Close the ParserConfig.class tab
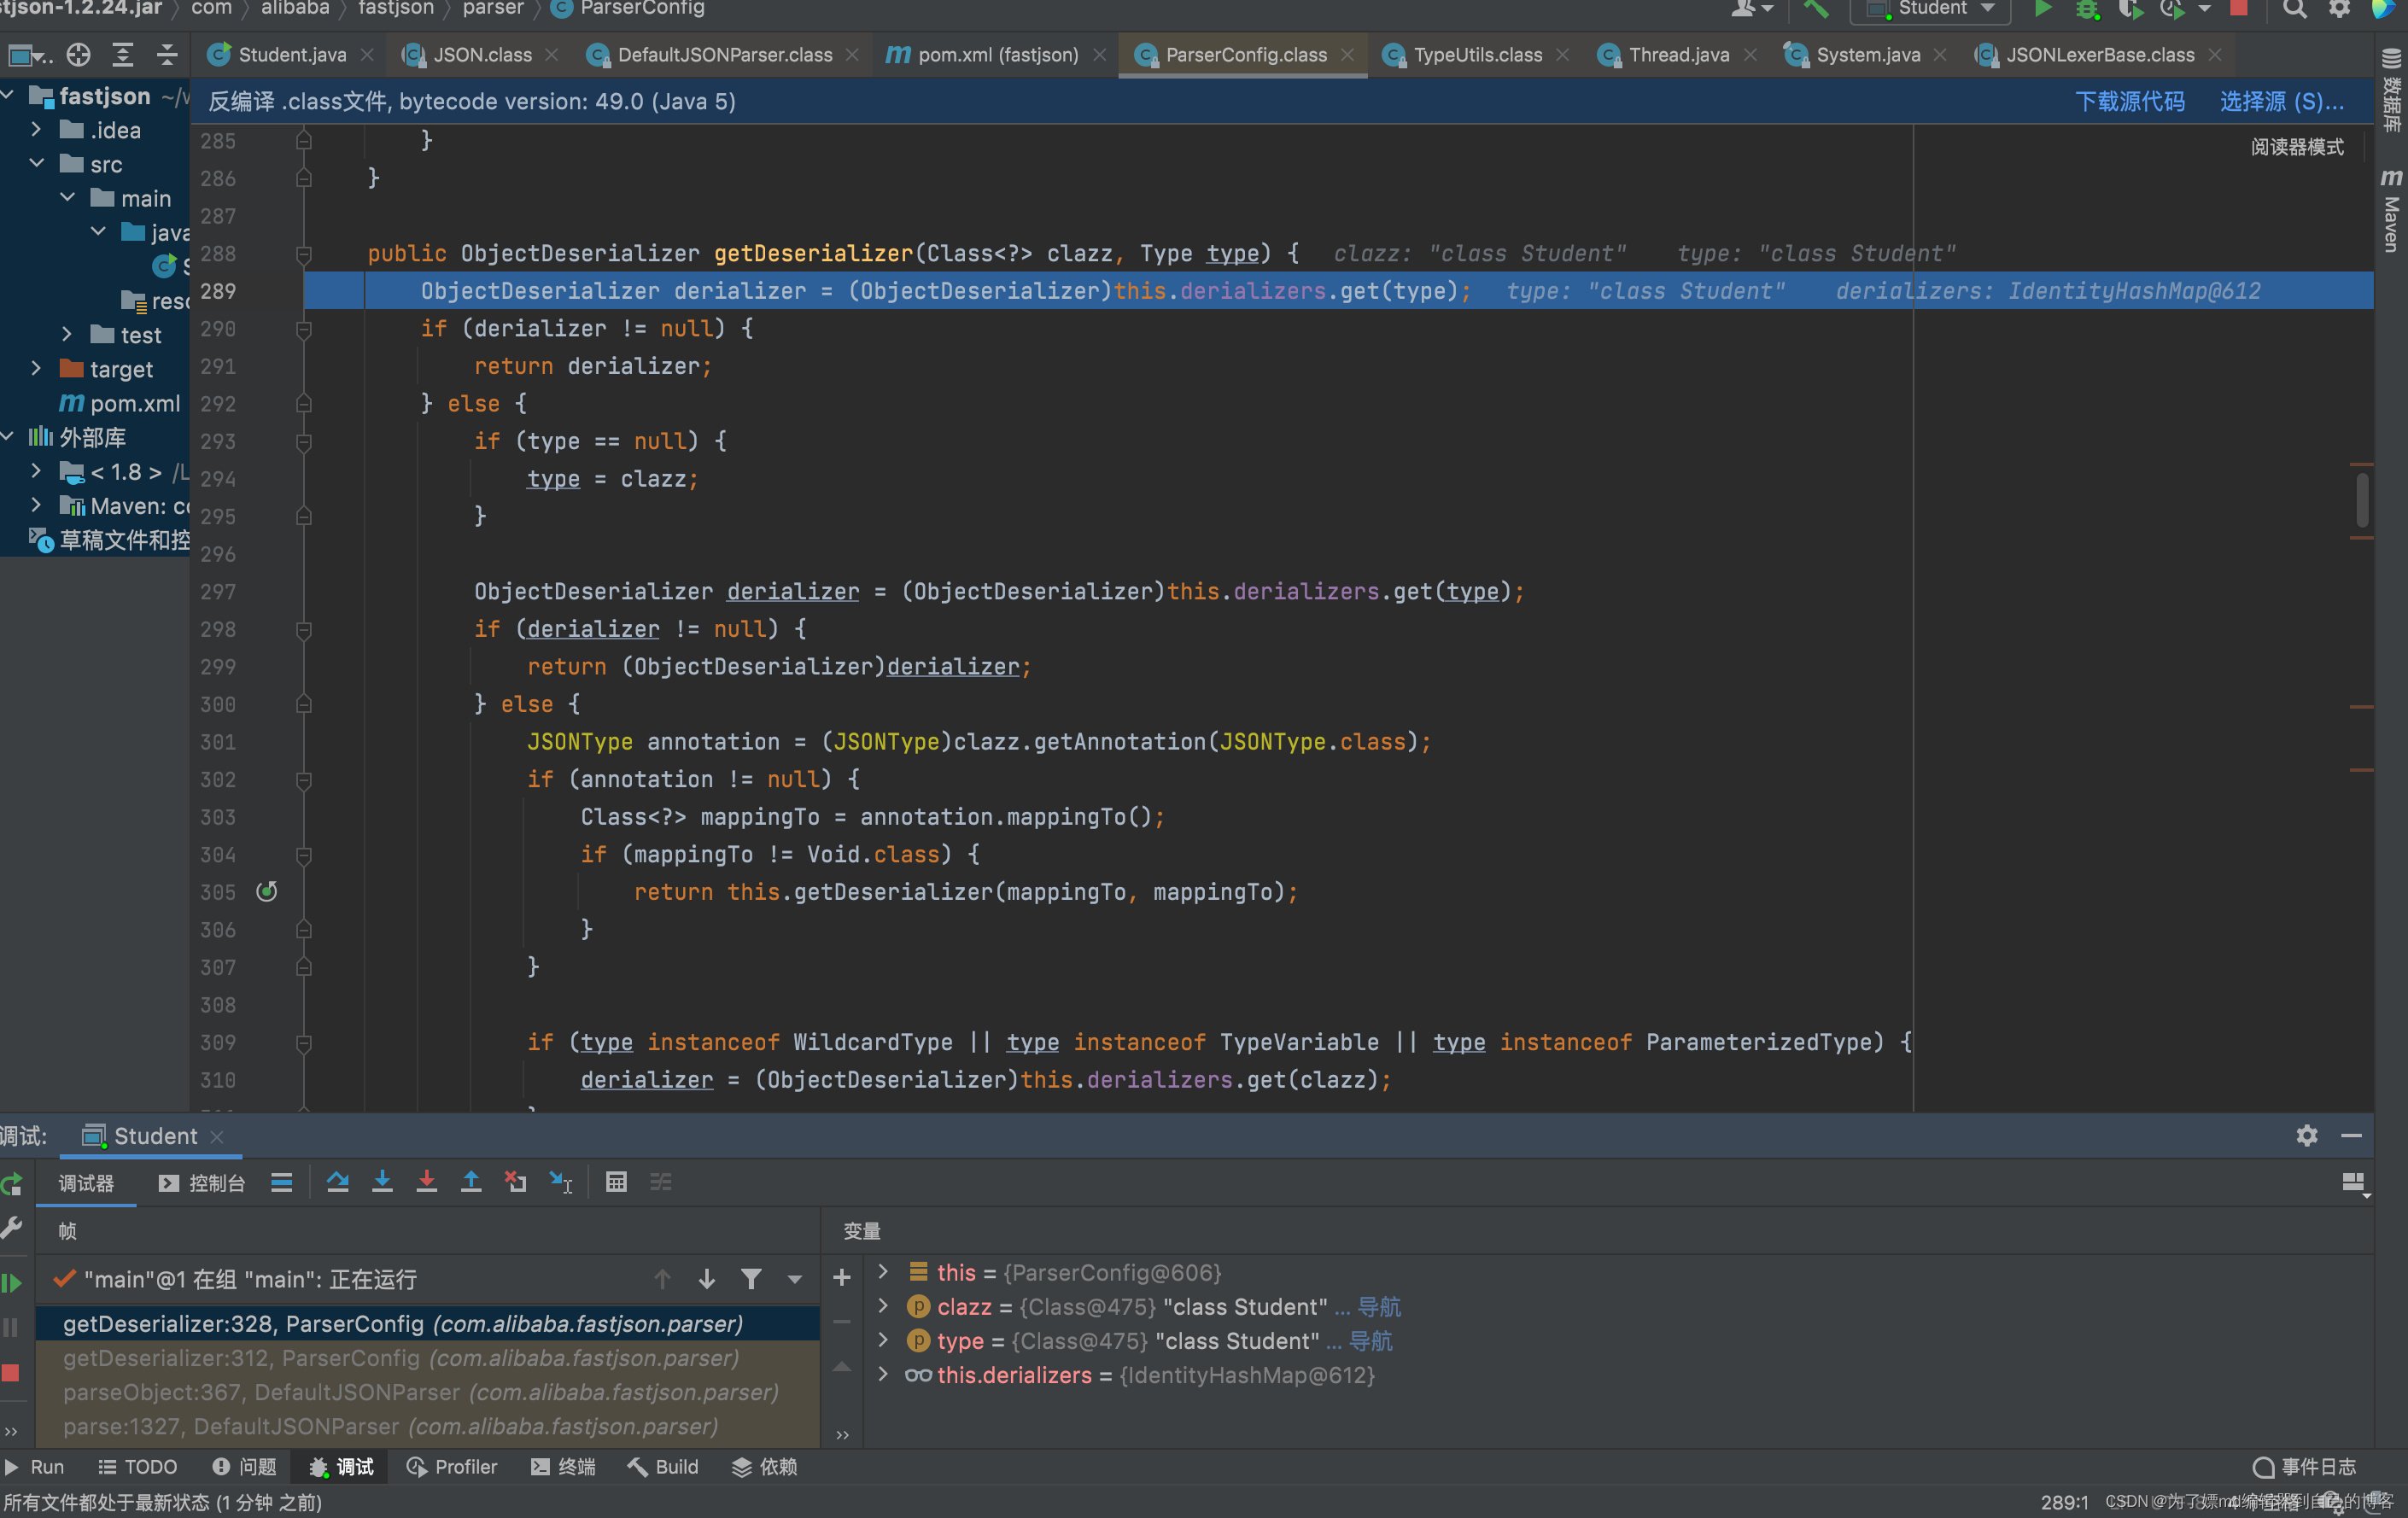 click(x=1347, y=55)
